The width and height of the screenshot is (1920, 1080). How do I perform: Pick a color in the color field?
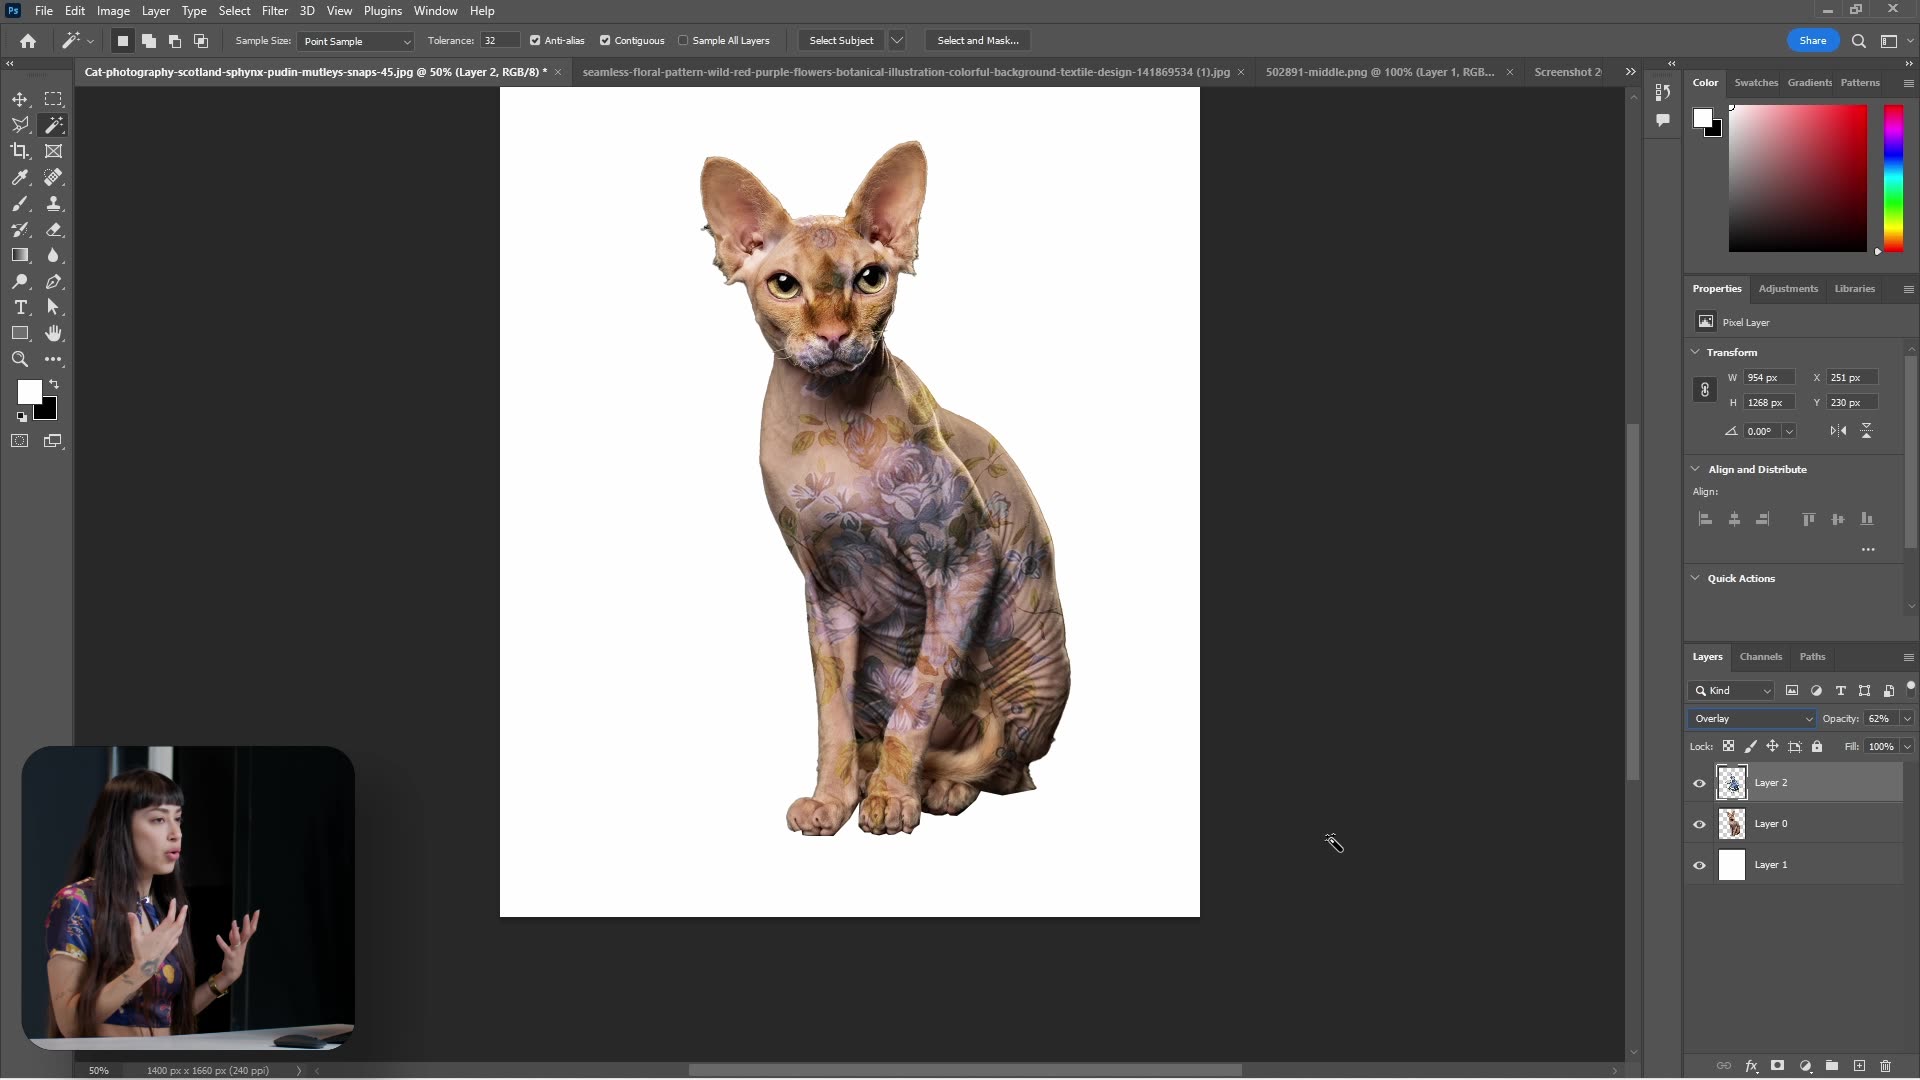pos(1797,178)
